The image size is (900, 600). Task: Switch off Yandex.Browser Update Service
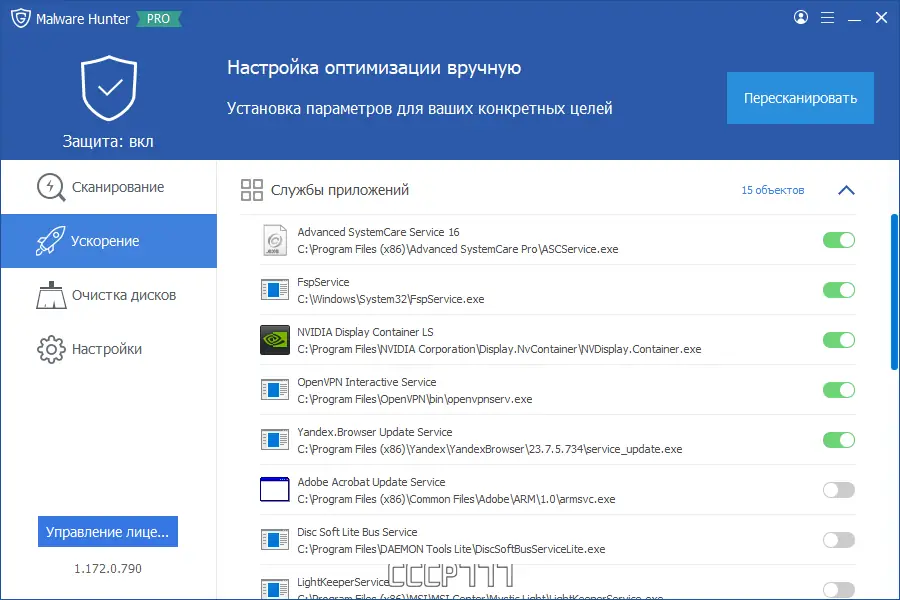839,440
